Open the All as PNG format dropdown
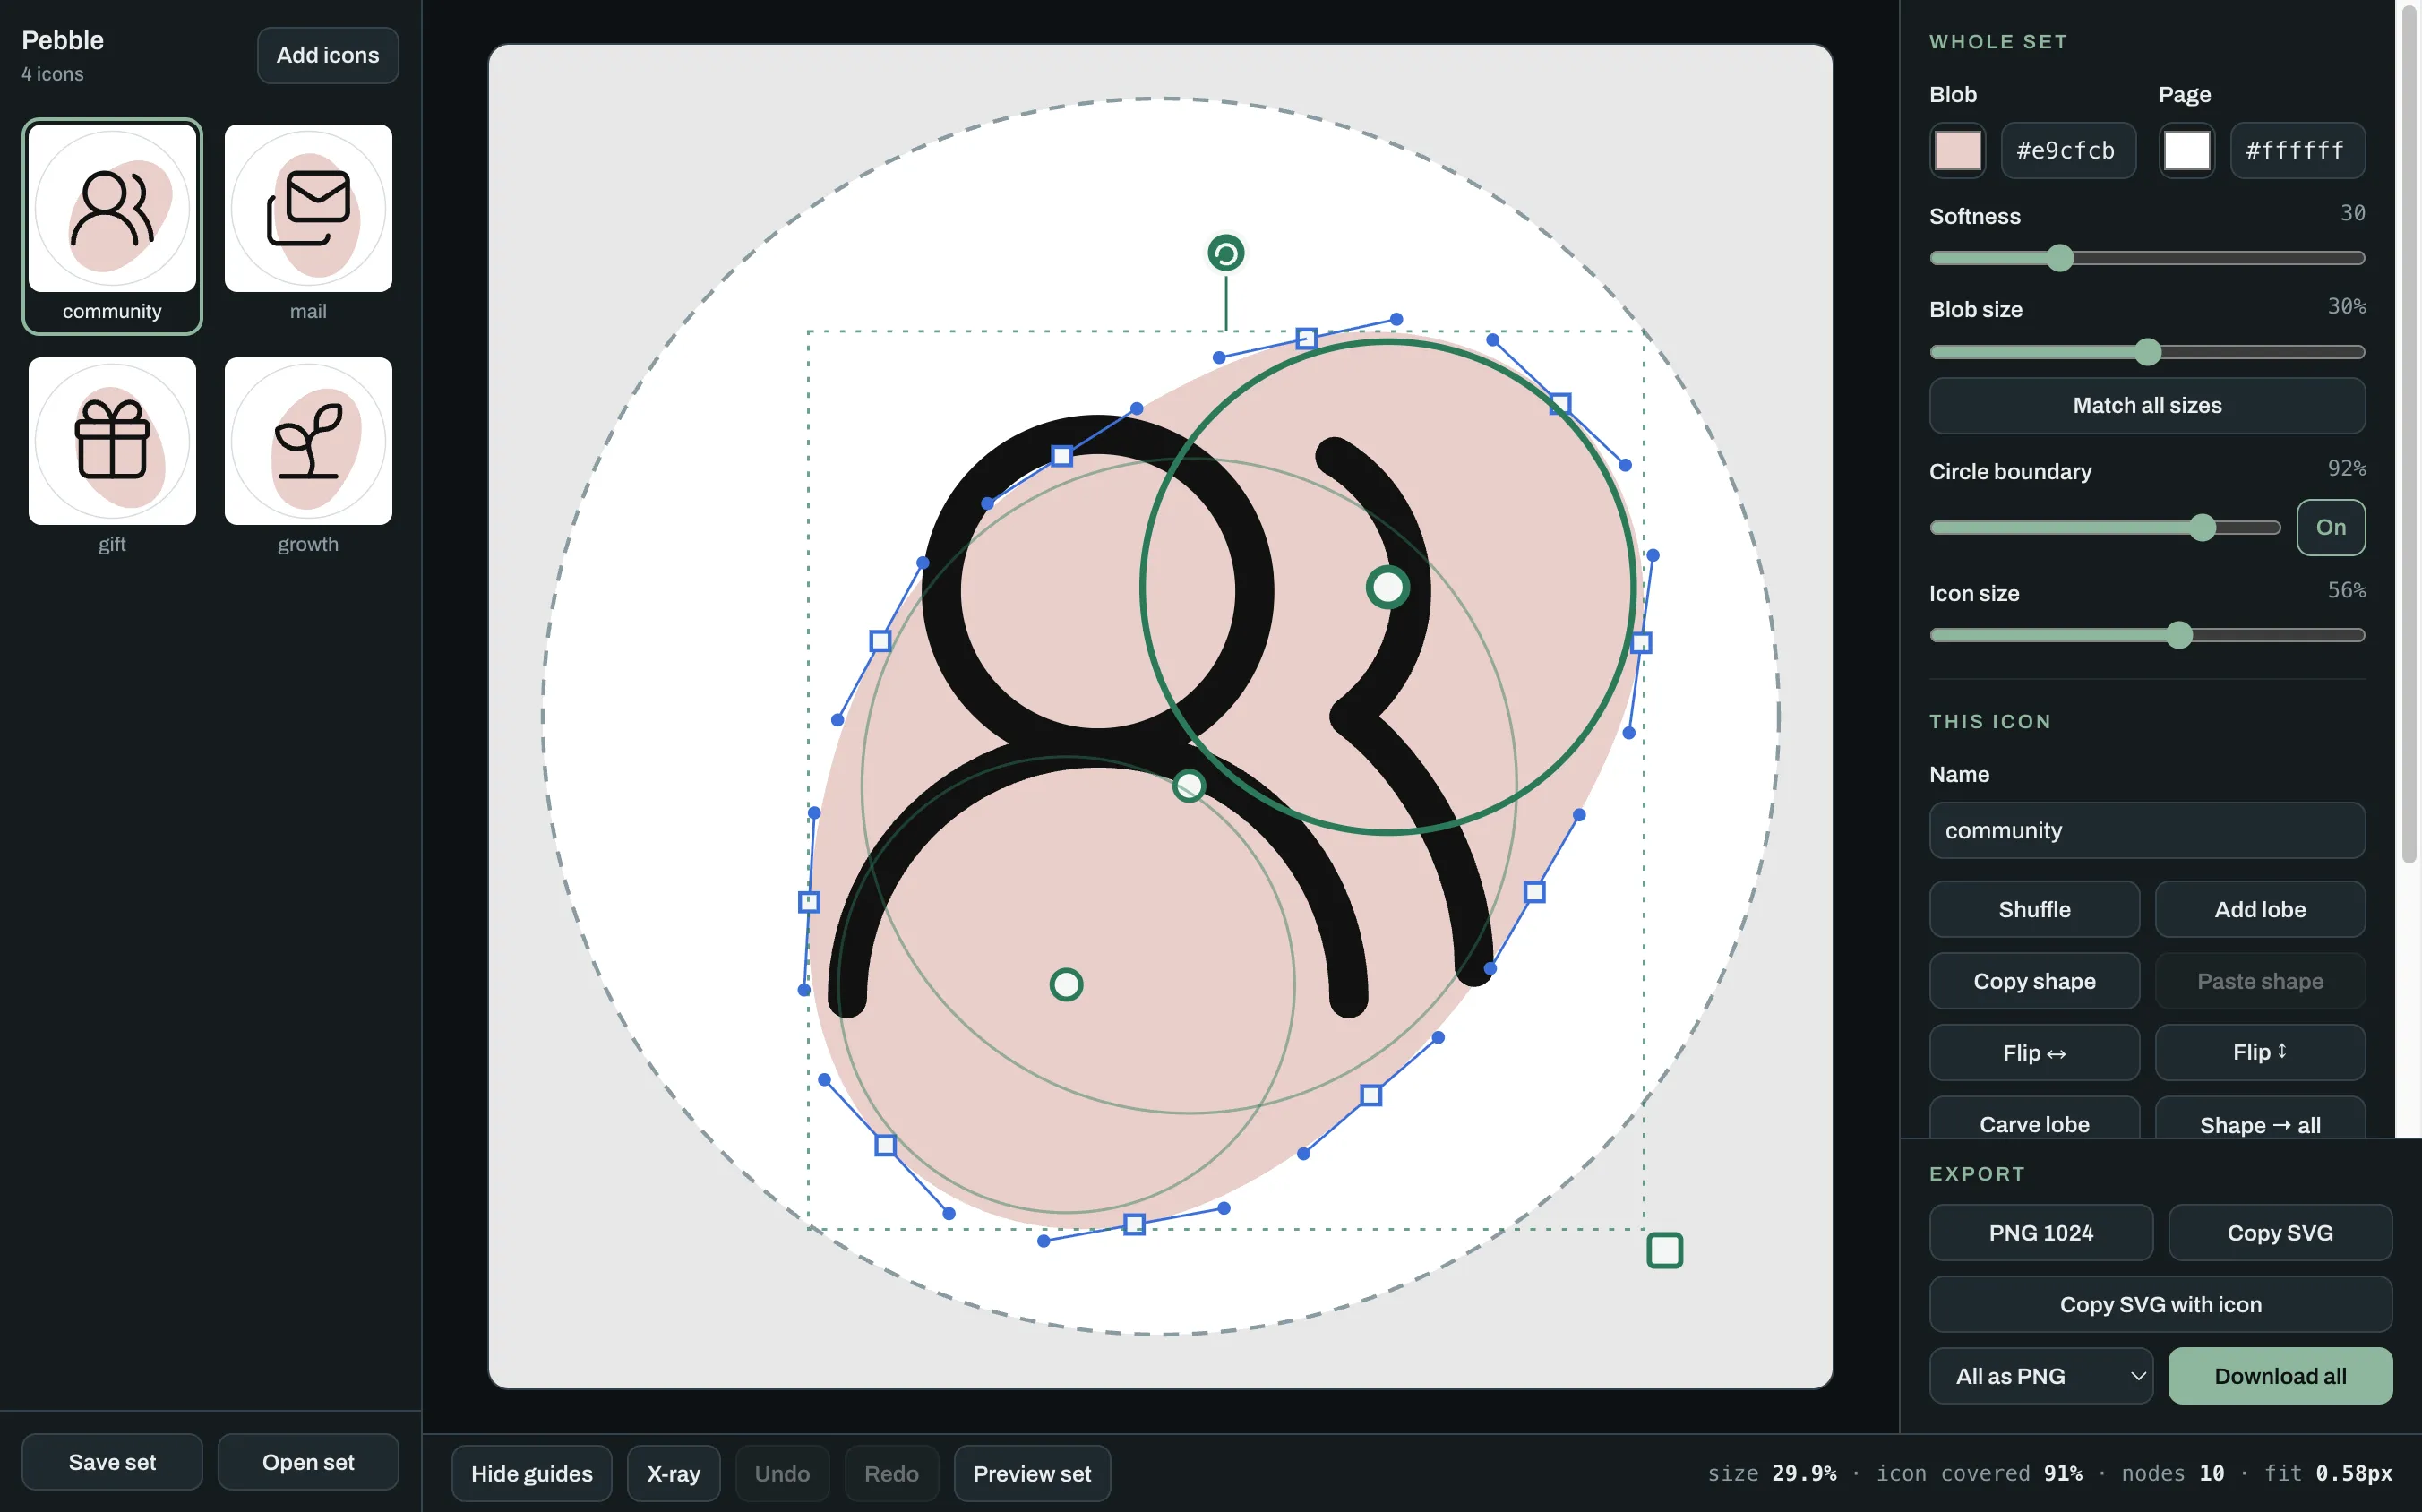This screenshot has height=1512, width=2422. coord(2040,1376)
